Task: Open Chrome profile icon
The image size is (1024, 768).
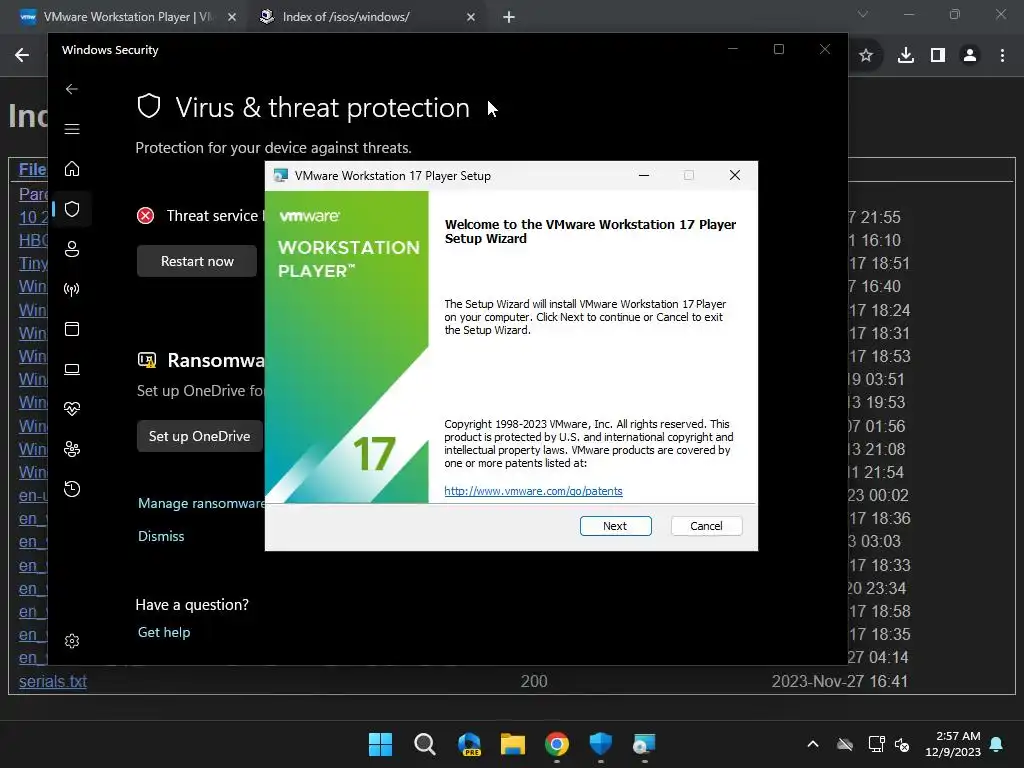Action: (x=970, y=56)
